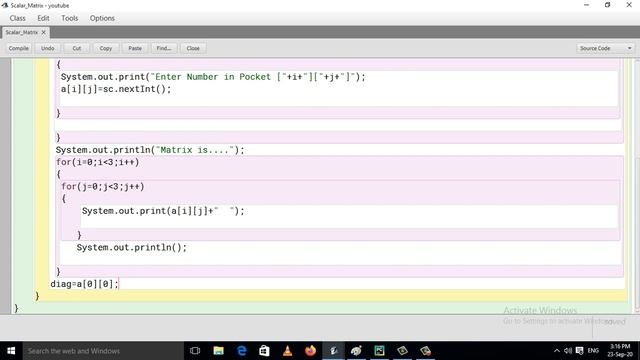Click the 'System.out.println();' line
The width and height of the screenshot is (640, 360).
(131, 247)
